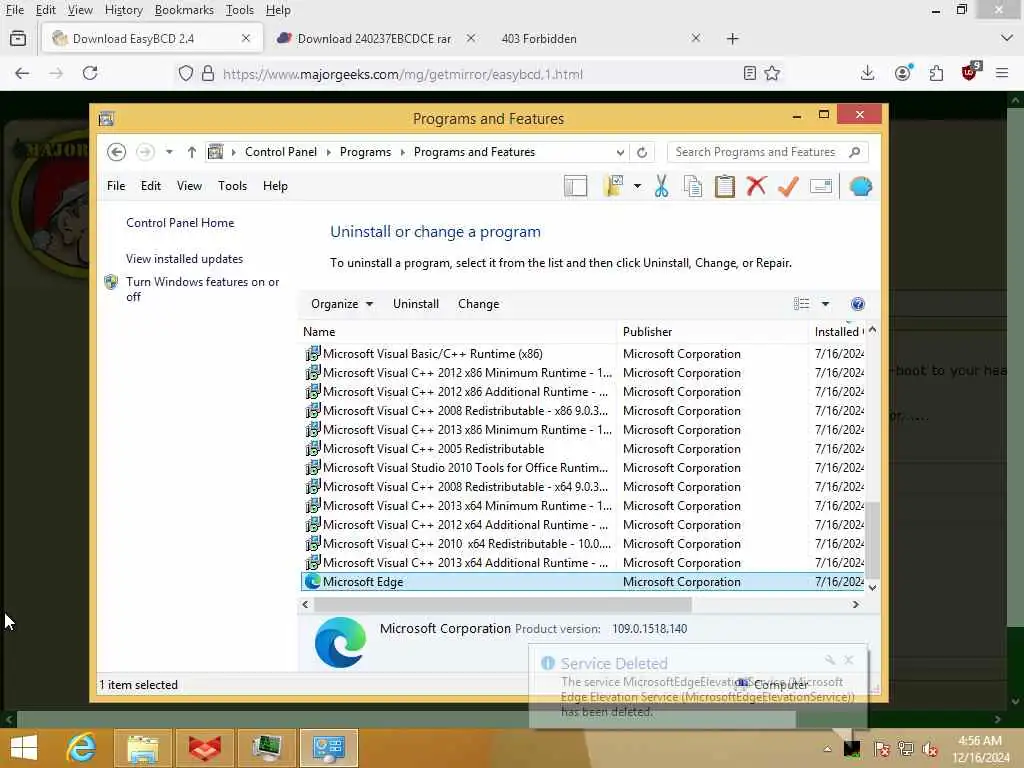Screen dimensions: 1024x768
Task: Click the navigation pane layout icon in toolbar
Action: click(x=575, y=186)
